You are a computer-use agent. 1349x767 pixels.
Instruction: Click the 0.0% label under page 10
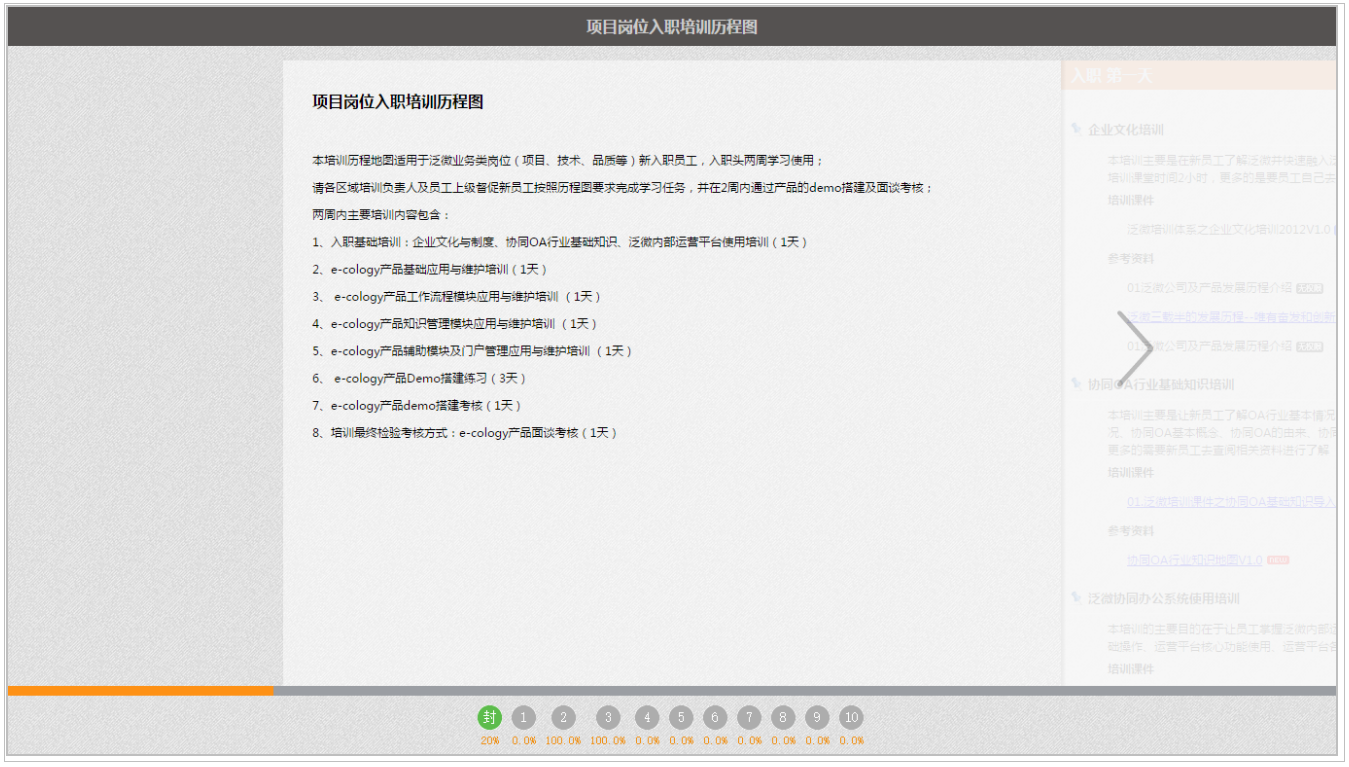coord(851,741)
